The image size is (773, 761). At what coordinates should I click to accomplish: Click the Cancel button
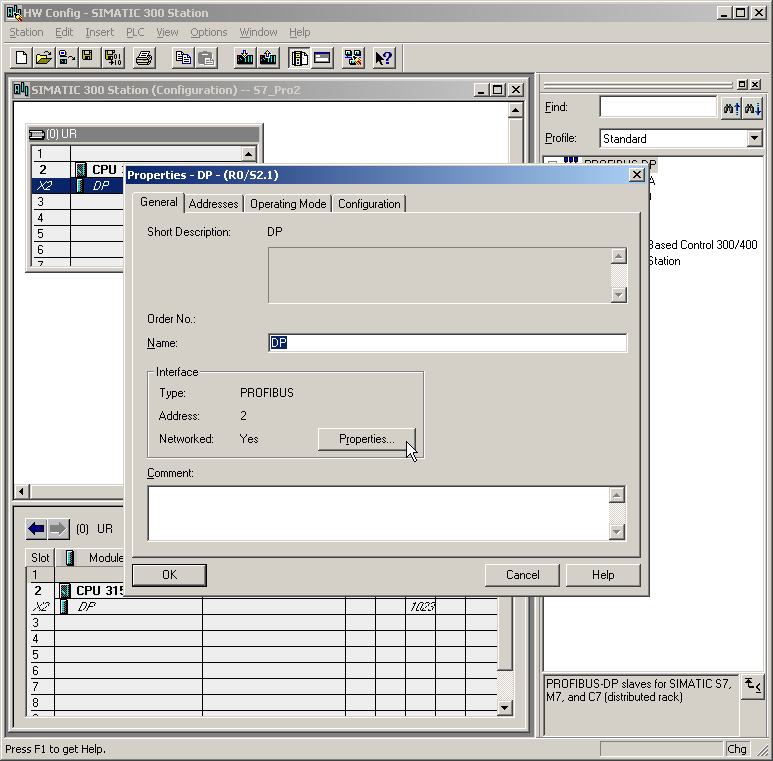pos(523,575)
